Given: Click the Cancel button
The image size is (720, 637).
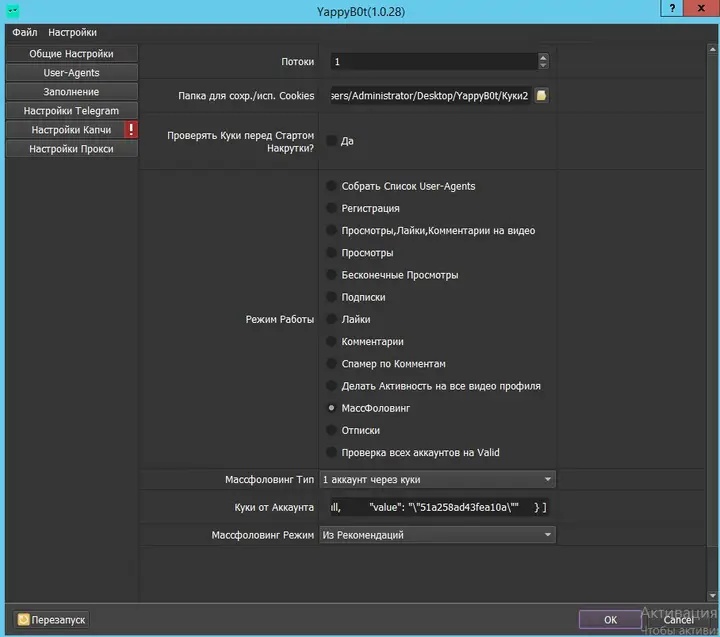Looking at the screenshot, I should 678,619.
